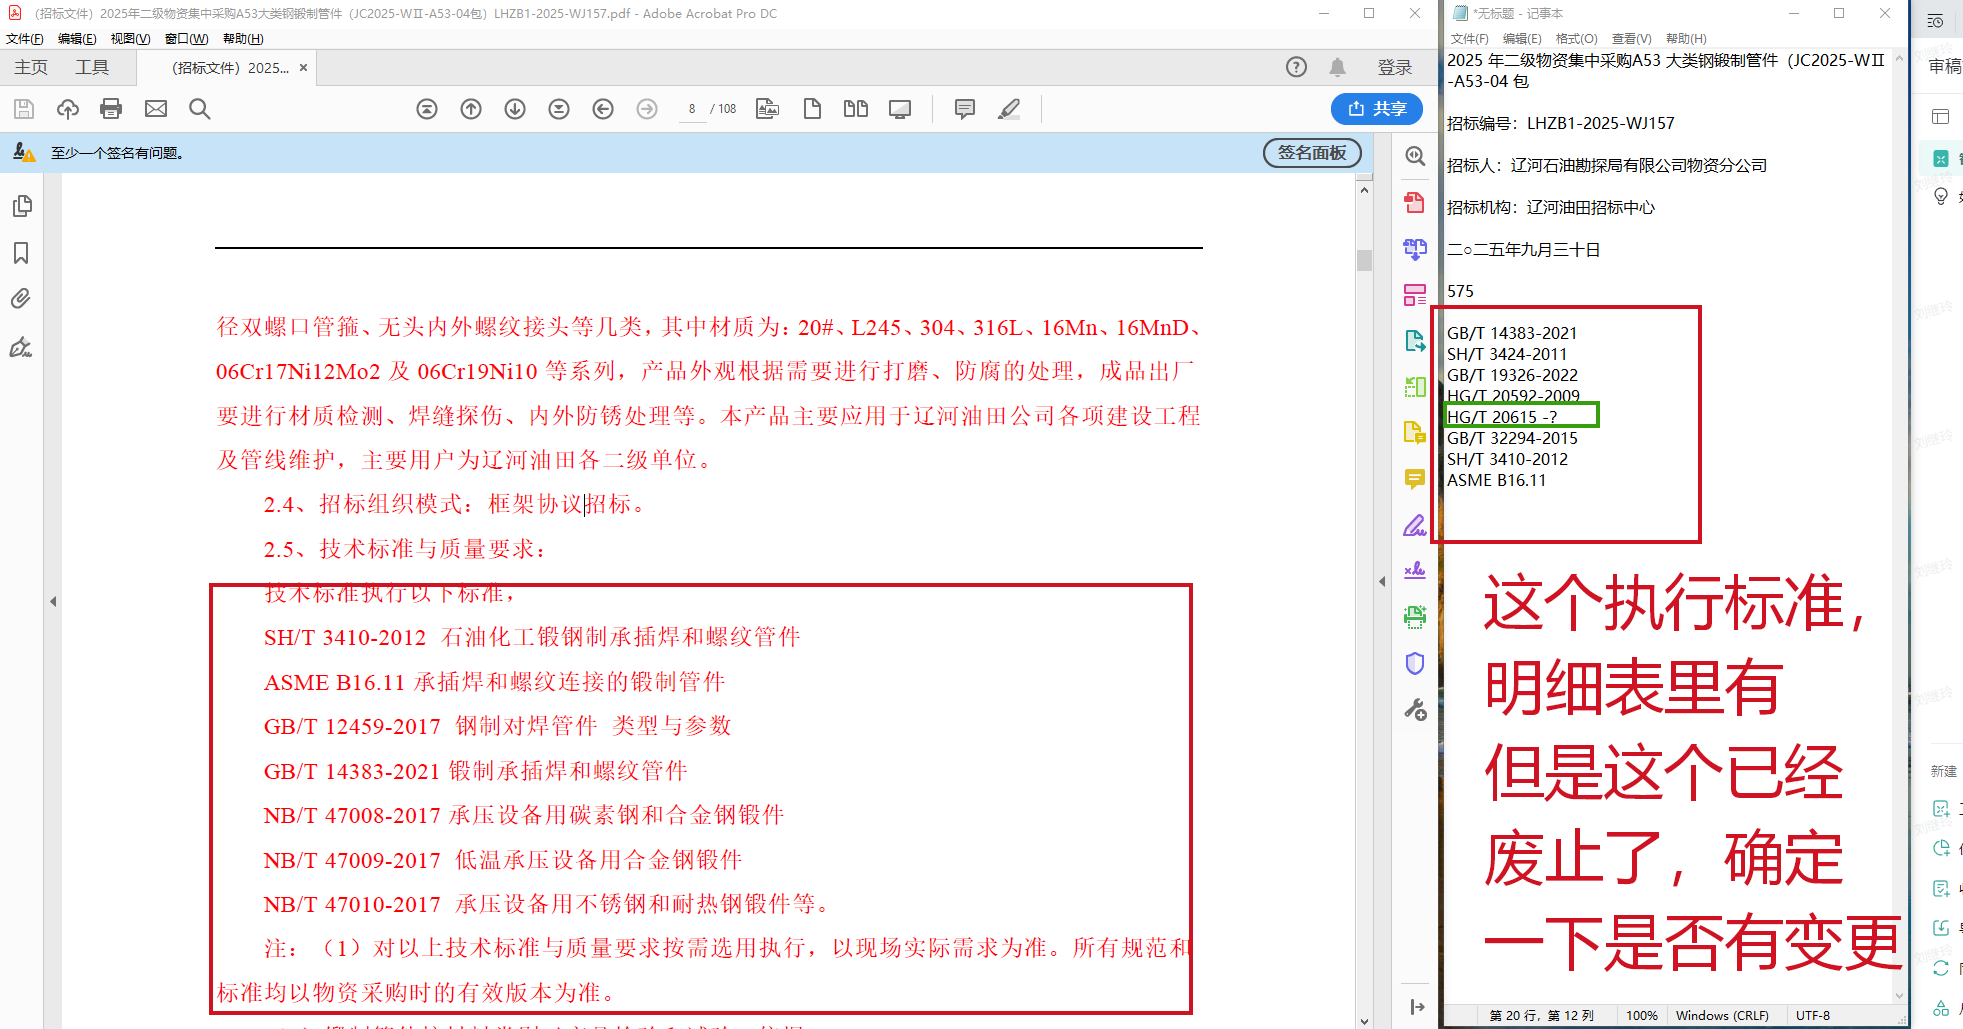This screenshot has height=1029, width=1963.
Task: Open the pink Edit PDF tool
Action: [1415, 294]
